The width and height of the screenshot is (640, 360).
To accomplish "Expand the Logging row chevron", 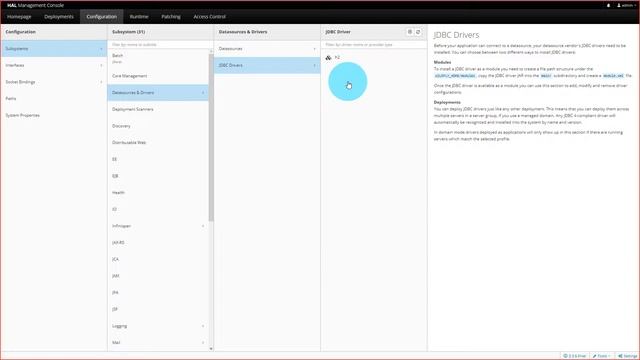I will (x=203, y=326).
